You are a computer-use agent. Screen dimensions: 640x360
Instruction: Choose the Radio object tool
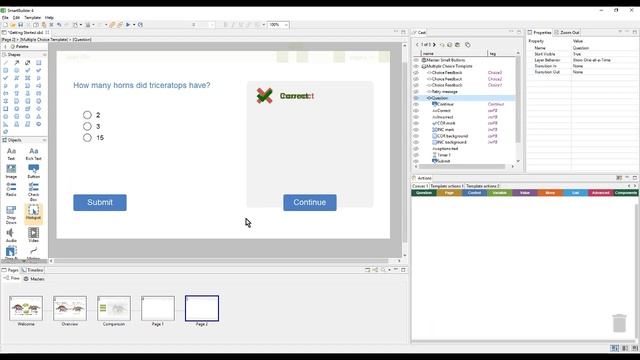11,189
